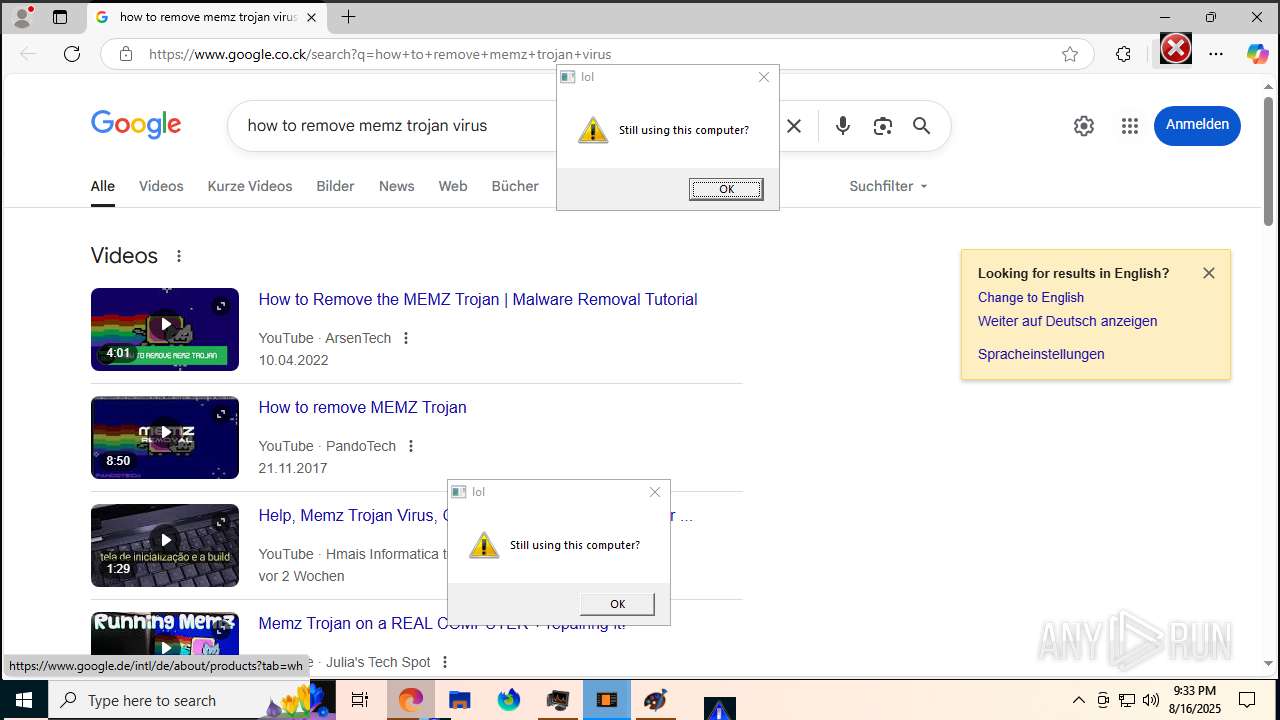This screenshot has width=1280, height=720.
Task: Clear the search box with X
Action: click(x=794, y=126)
